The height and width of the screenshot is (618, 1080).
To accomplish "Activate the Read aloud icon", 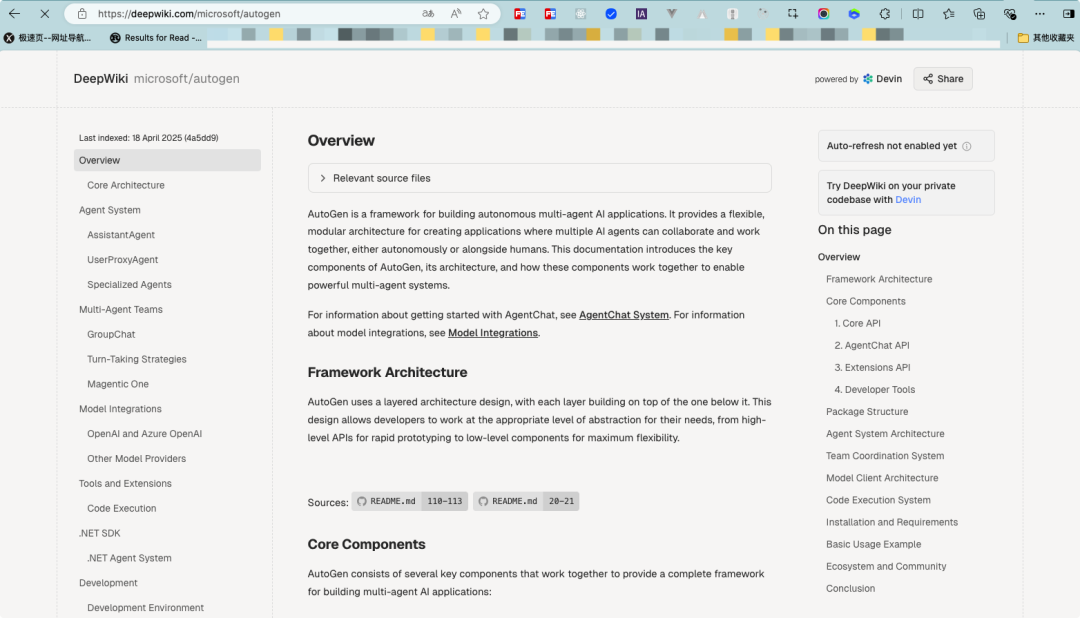I will click(x=456, y=14).
